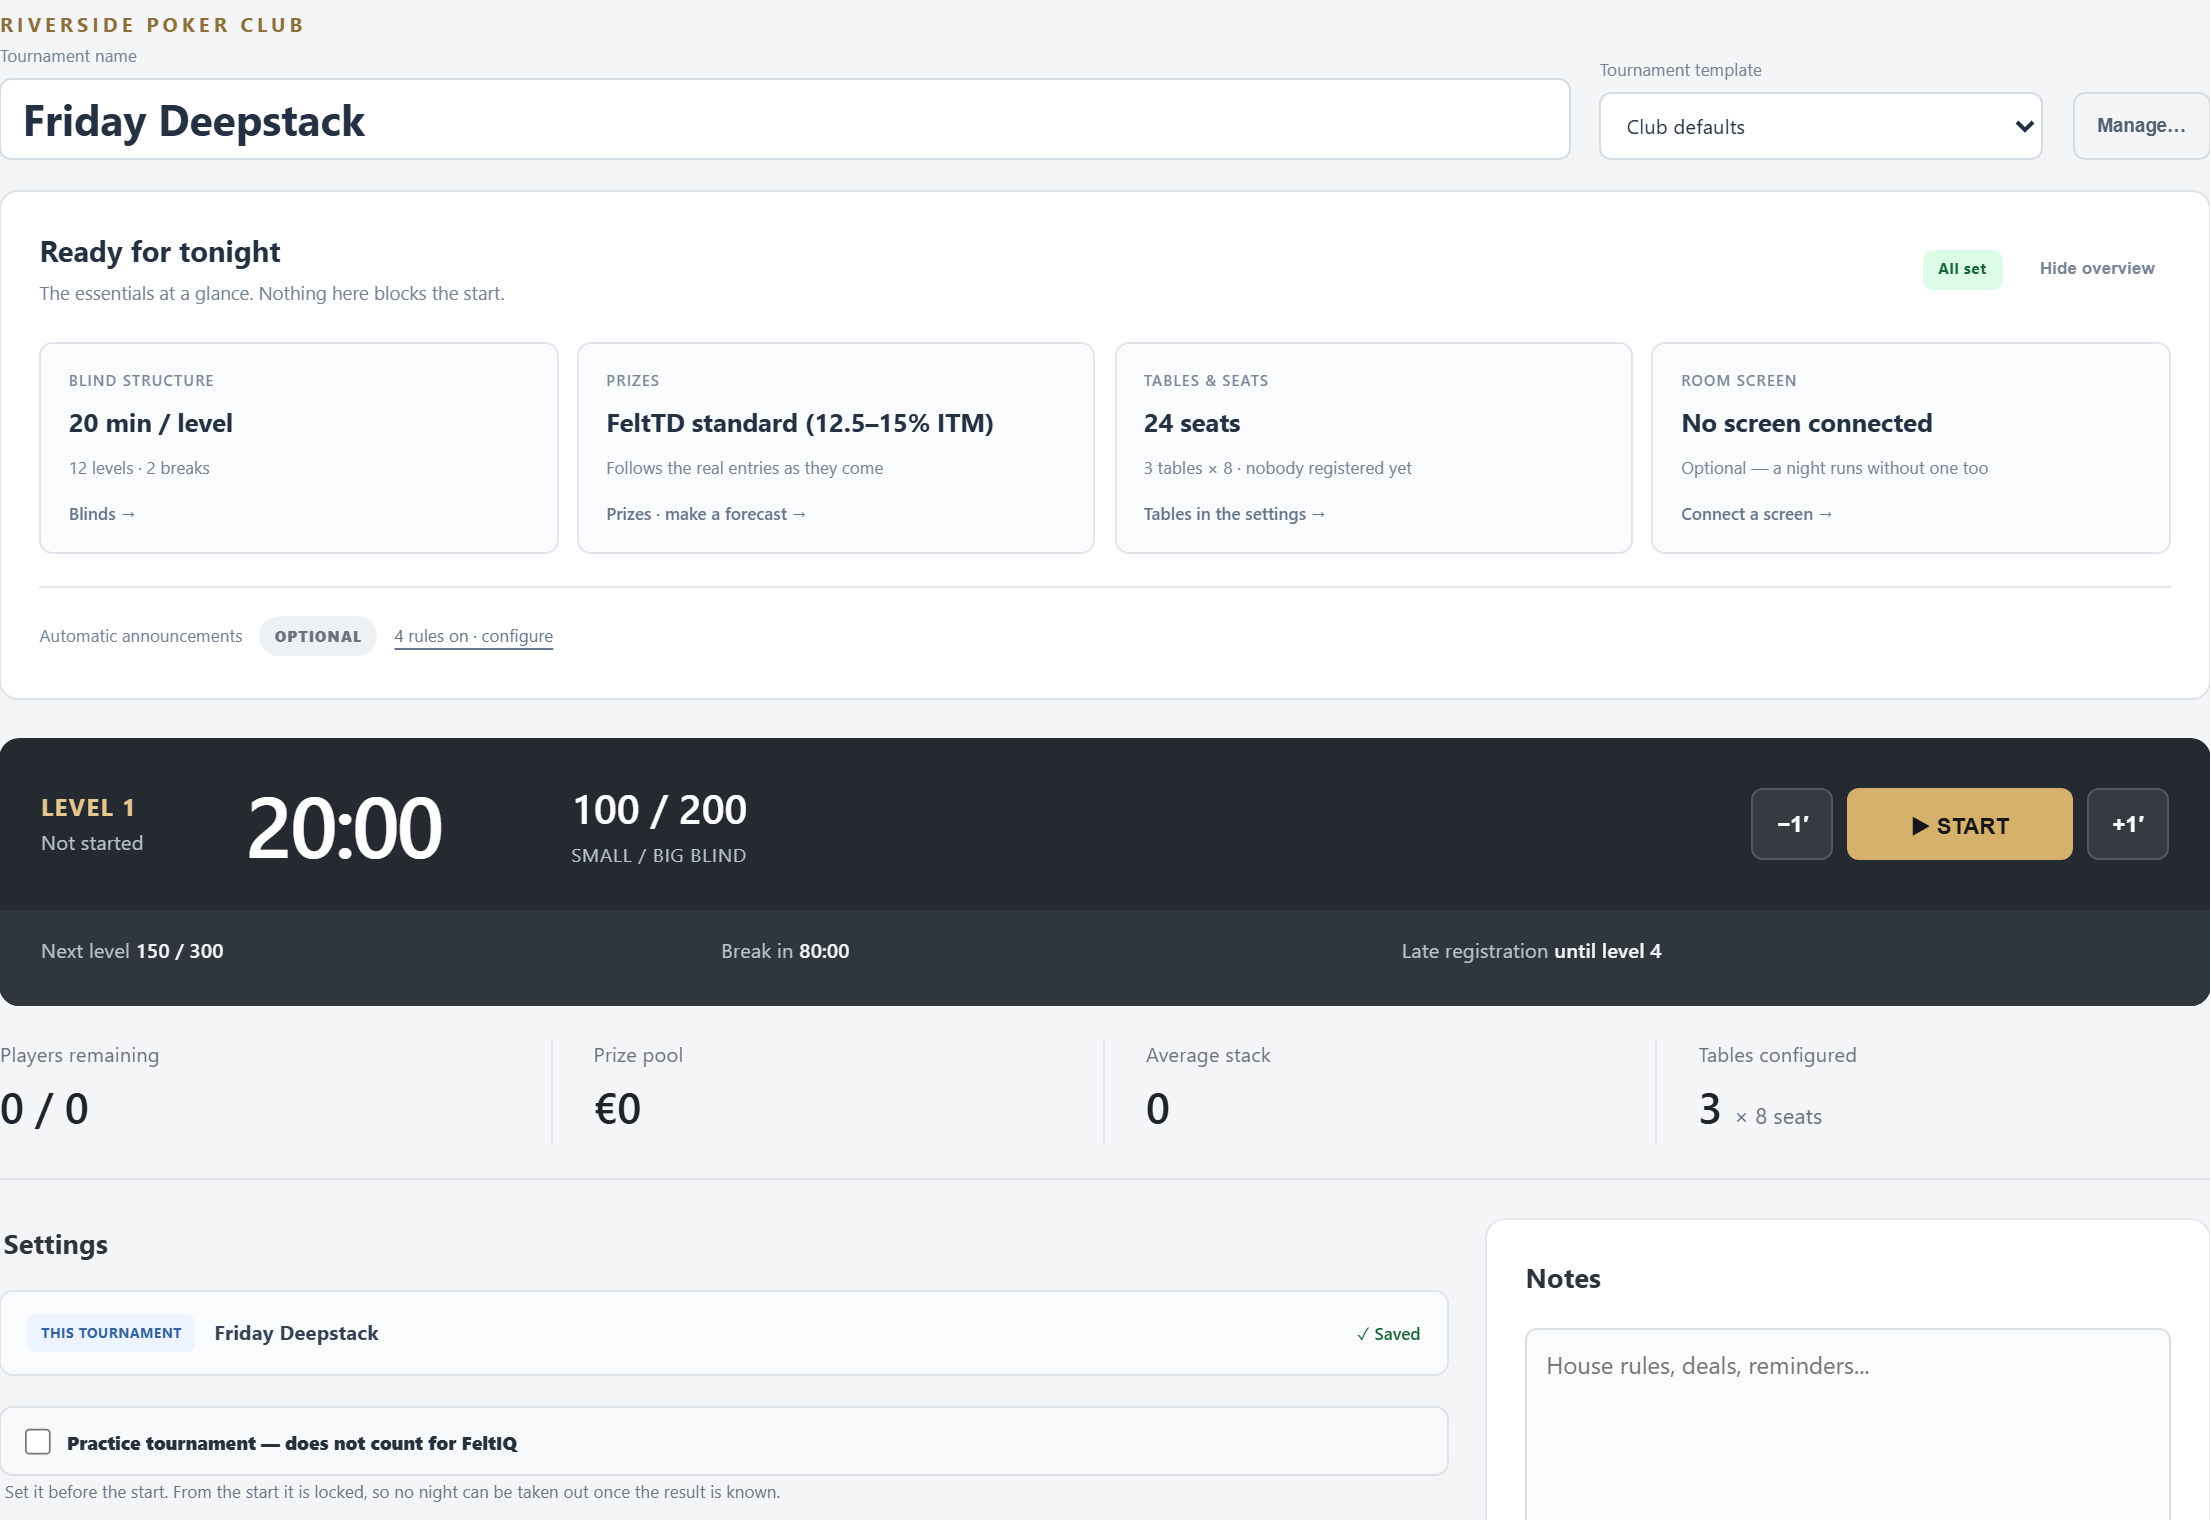Click the Average stack 0 value
The image size is (2210, 1520).
coord(1157,1108)
